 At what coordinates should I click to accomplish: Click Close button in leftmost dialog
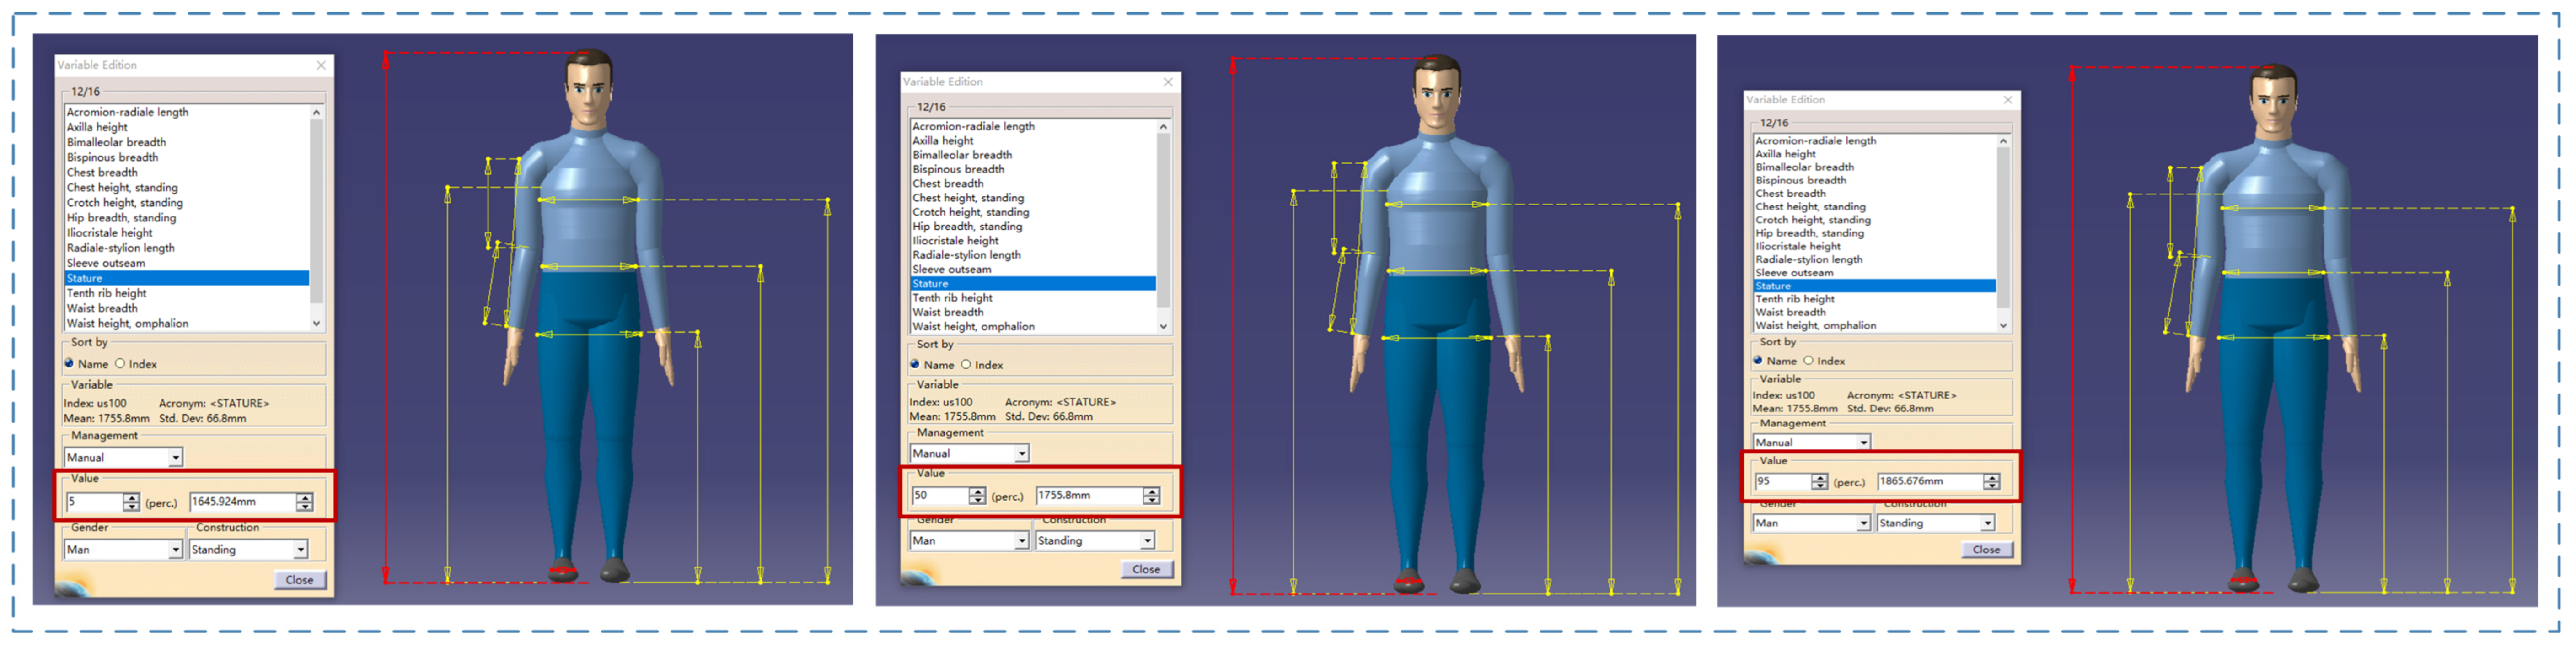coord(299,580)
